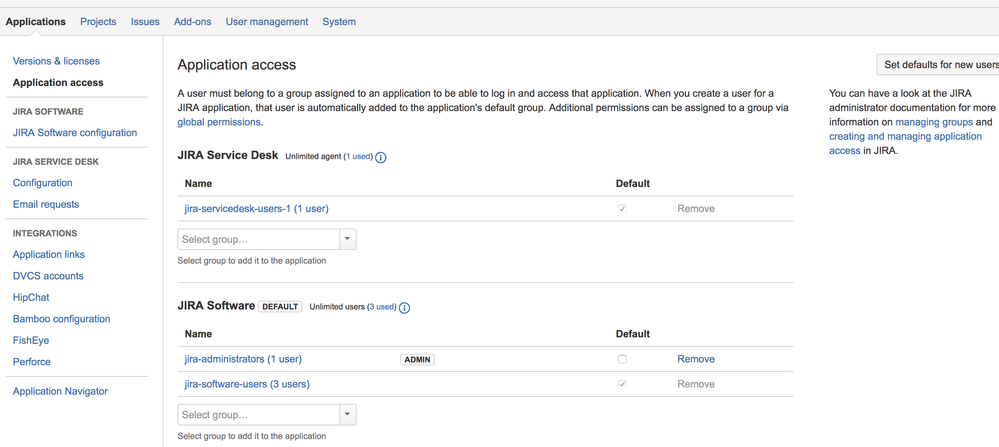Open jira-software-users group
The height and width of the screenshot is (447, 999).
pyautogui.click(x=247, y=384)
